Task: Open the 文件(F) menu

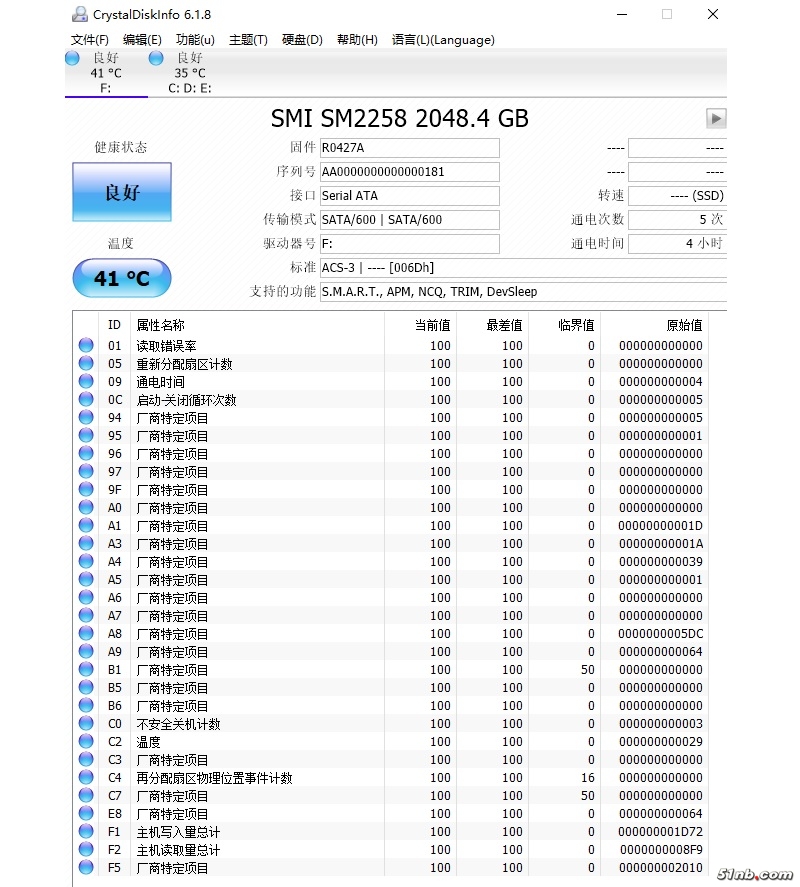Action: click(90, 40)
